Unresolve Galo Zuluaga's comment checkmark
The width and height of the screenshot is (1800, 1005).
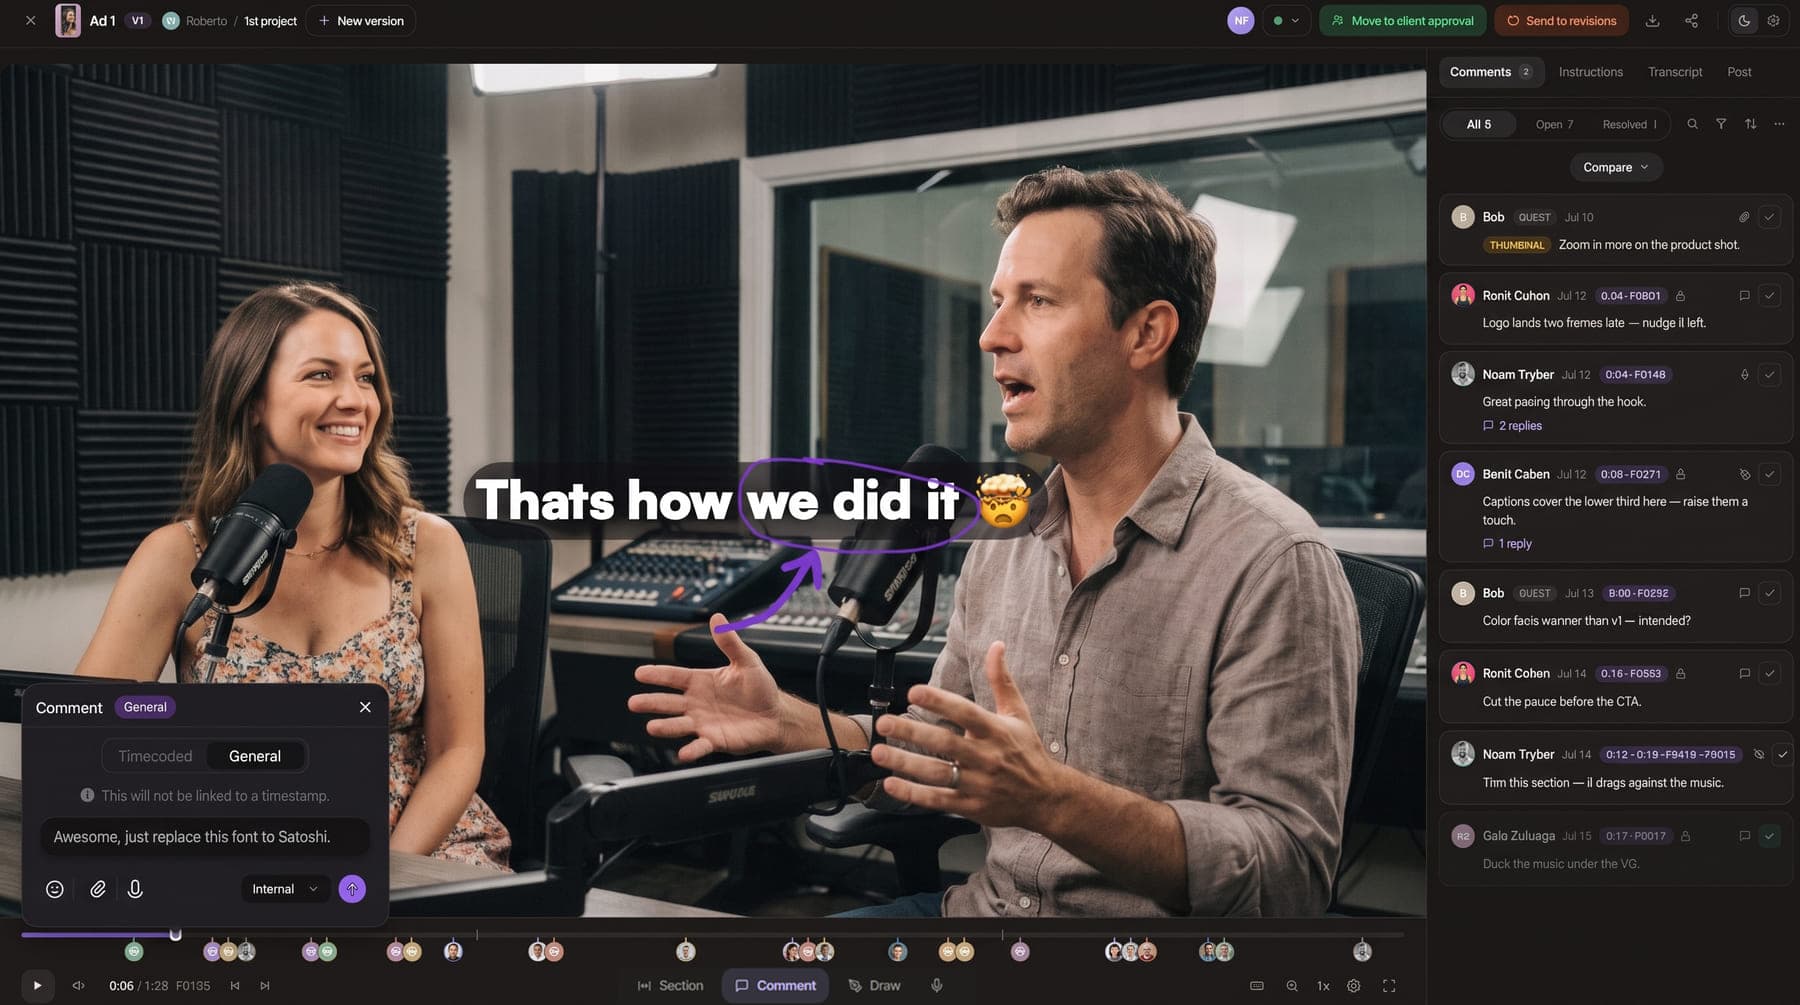pos(1769,836)
